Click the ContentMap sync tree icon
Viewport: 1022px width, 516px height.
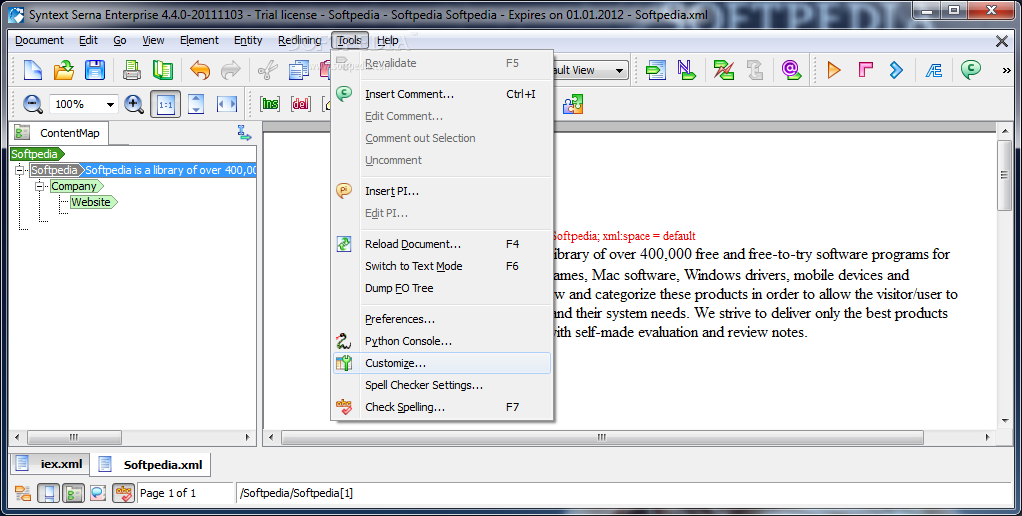pyautogui.click(x=244, y=133)
